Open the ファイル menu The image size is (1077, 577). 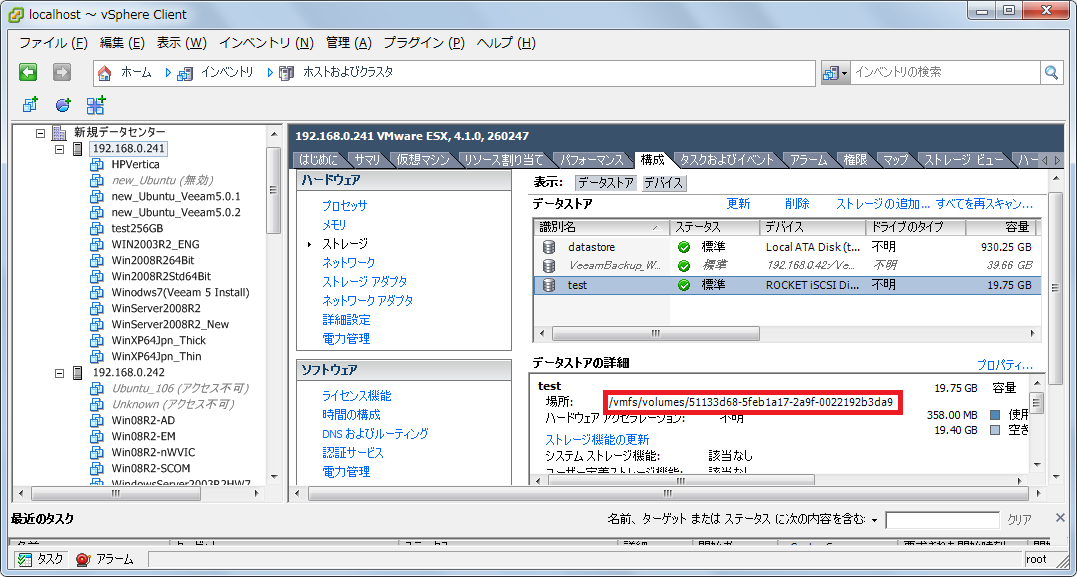tap(54, 43)
